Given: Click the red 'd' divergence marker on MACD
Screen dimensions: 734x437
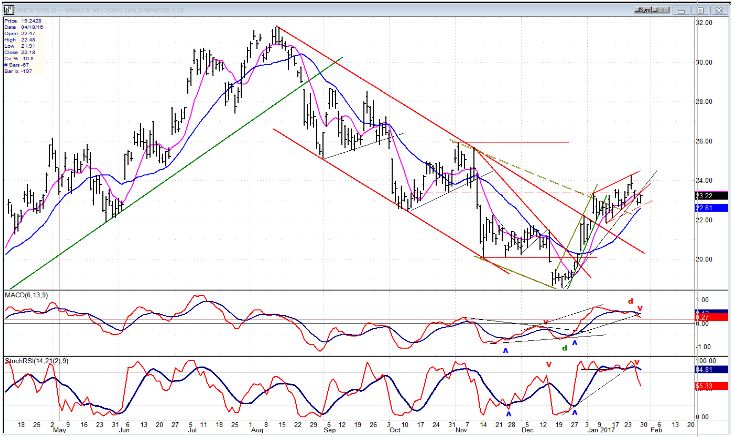Looking at the screenshot, I should point(631,301).
